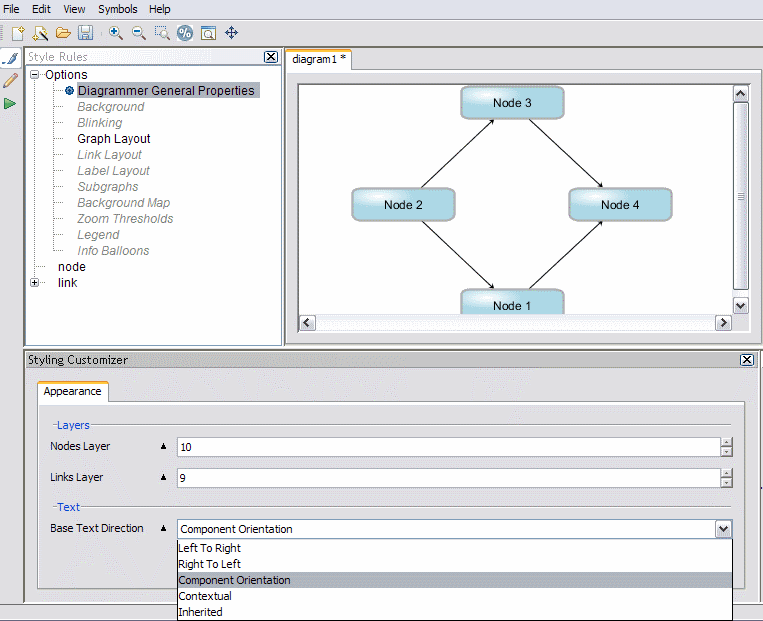Screen dimensions: 763x621
Task: Open a file with the folder icon
Action: click(63, 33)
